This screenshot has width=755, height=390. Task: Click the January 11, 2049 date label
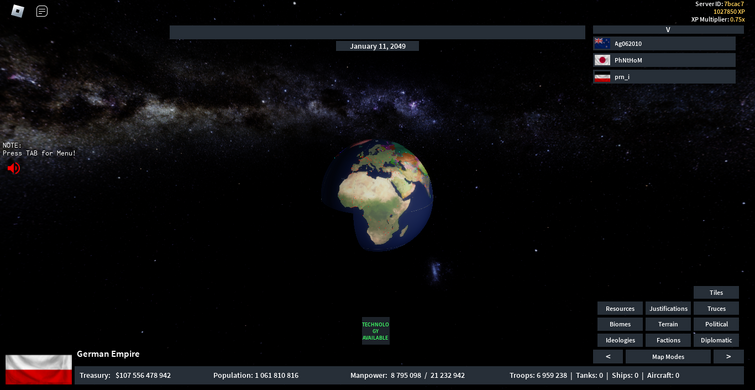click(x=378, y=46)
